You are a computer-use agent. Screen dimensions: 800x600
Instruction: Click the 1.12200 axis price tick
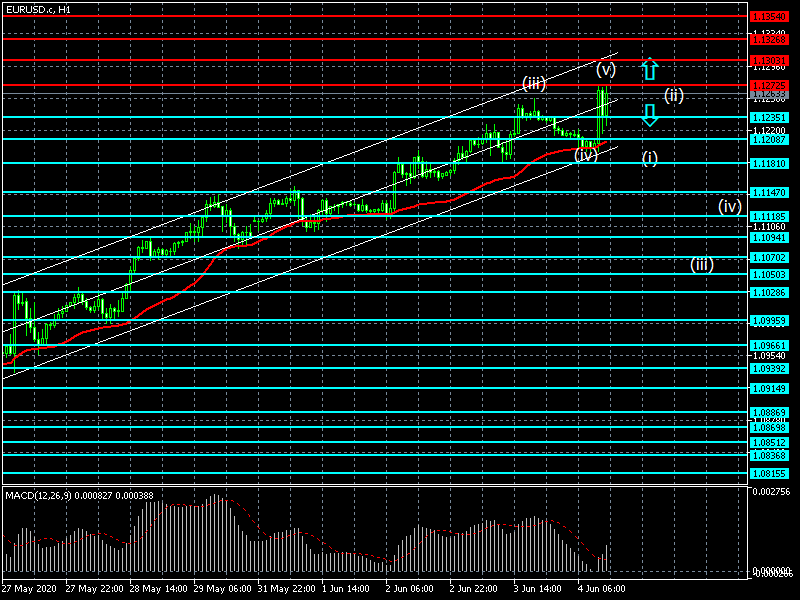[x=769, y=131]
